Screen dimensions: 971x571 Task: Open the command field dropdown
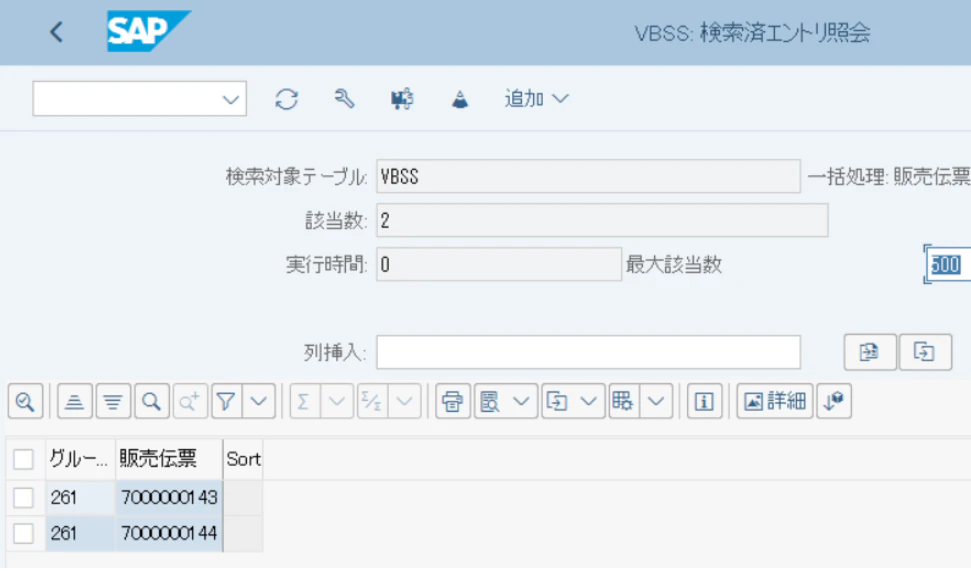click(x=230, y=99)
